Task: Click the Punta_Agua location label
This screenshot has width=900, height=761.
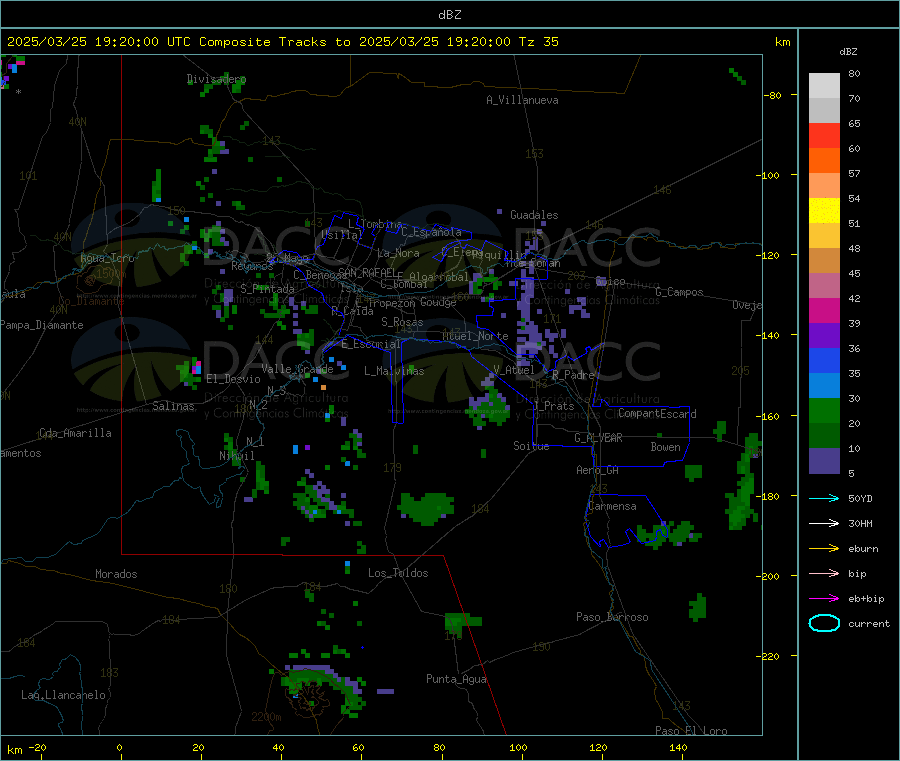Action: (456, 679)
